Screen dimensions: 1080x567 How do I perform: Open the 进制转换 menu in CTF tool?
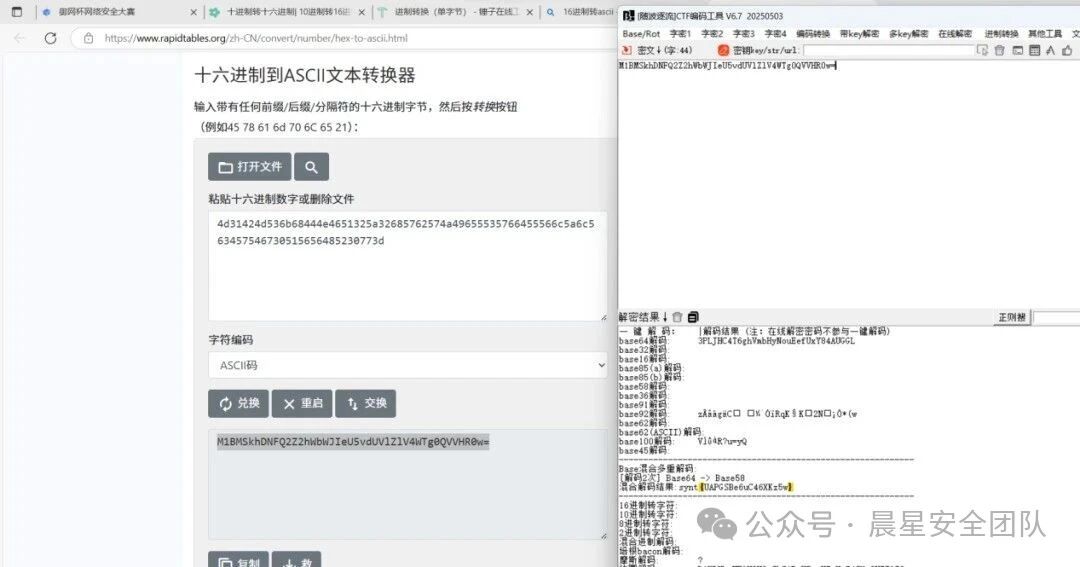pyautogui.click(x=1000, y=33)
